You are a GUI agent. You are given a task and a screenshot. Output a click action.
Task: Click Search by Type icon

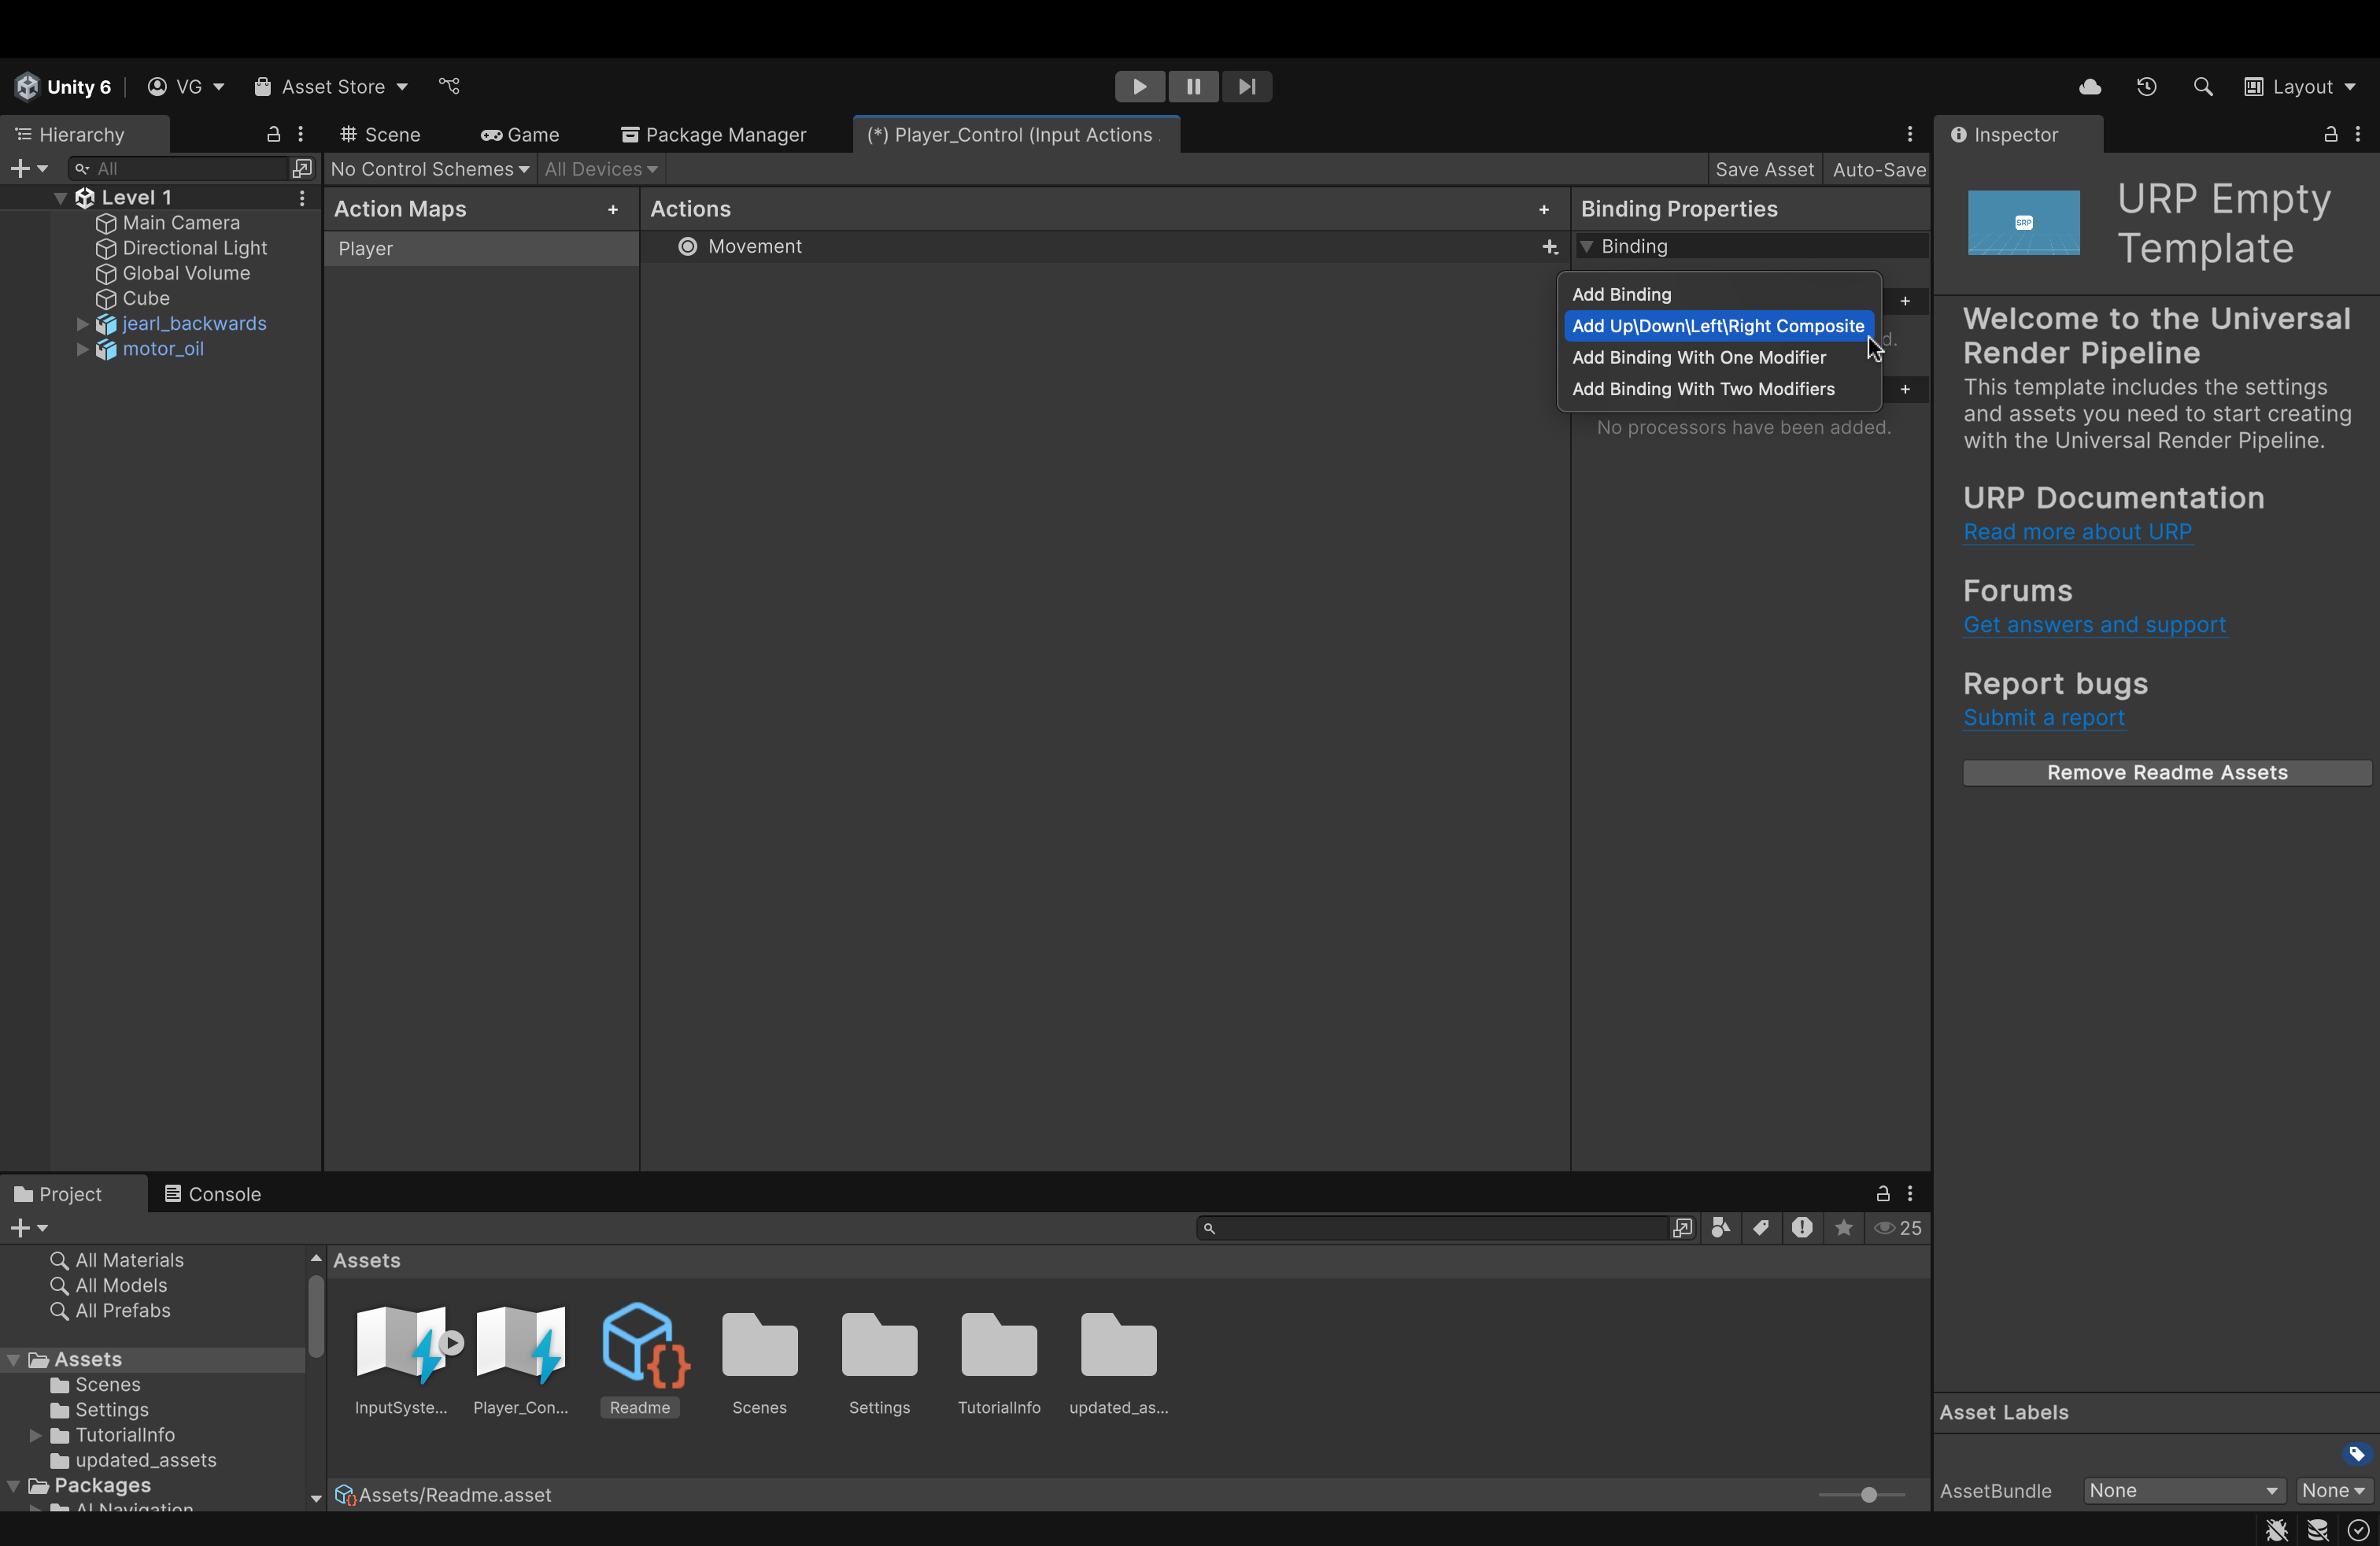click(1720, 1228)
